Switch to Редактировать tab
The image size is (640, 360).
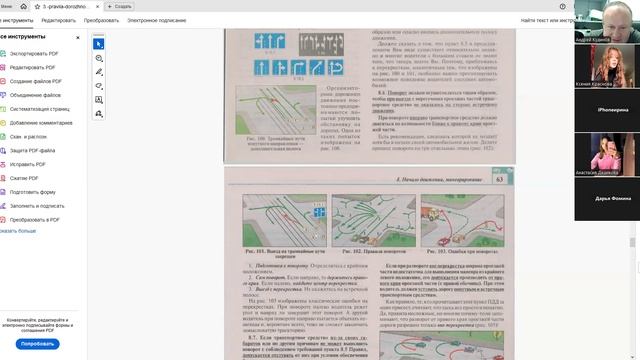(58, 20)
